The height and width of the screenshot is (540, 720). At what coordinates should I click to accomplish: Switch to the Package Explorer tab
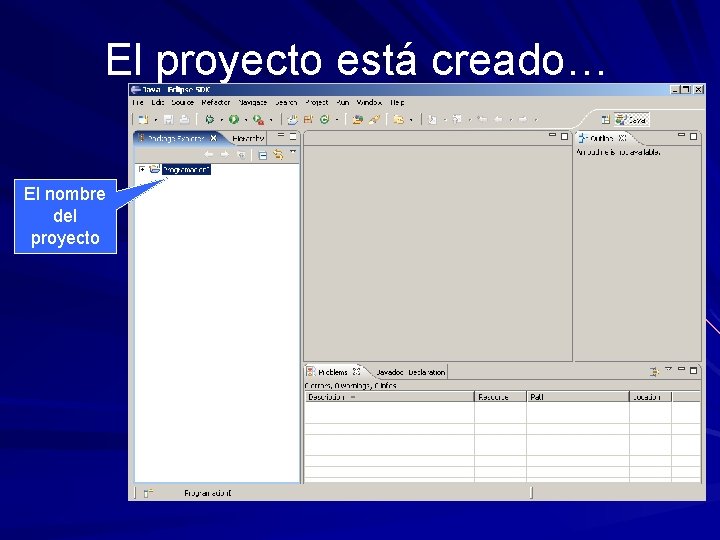[x=175, y=138]
